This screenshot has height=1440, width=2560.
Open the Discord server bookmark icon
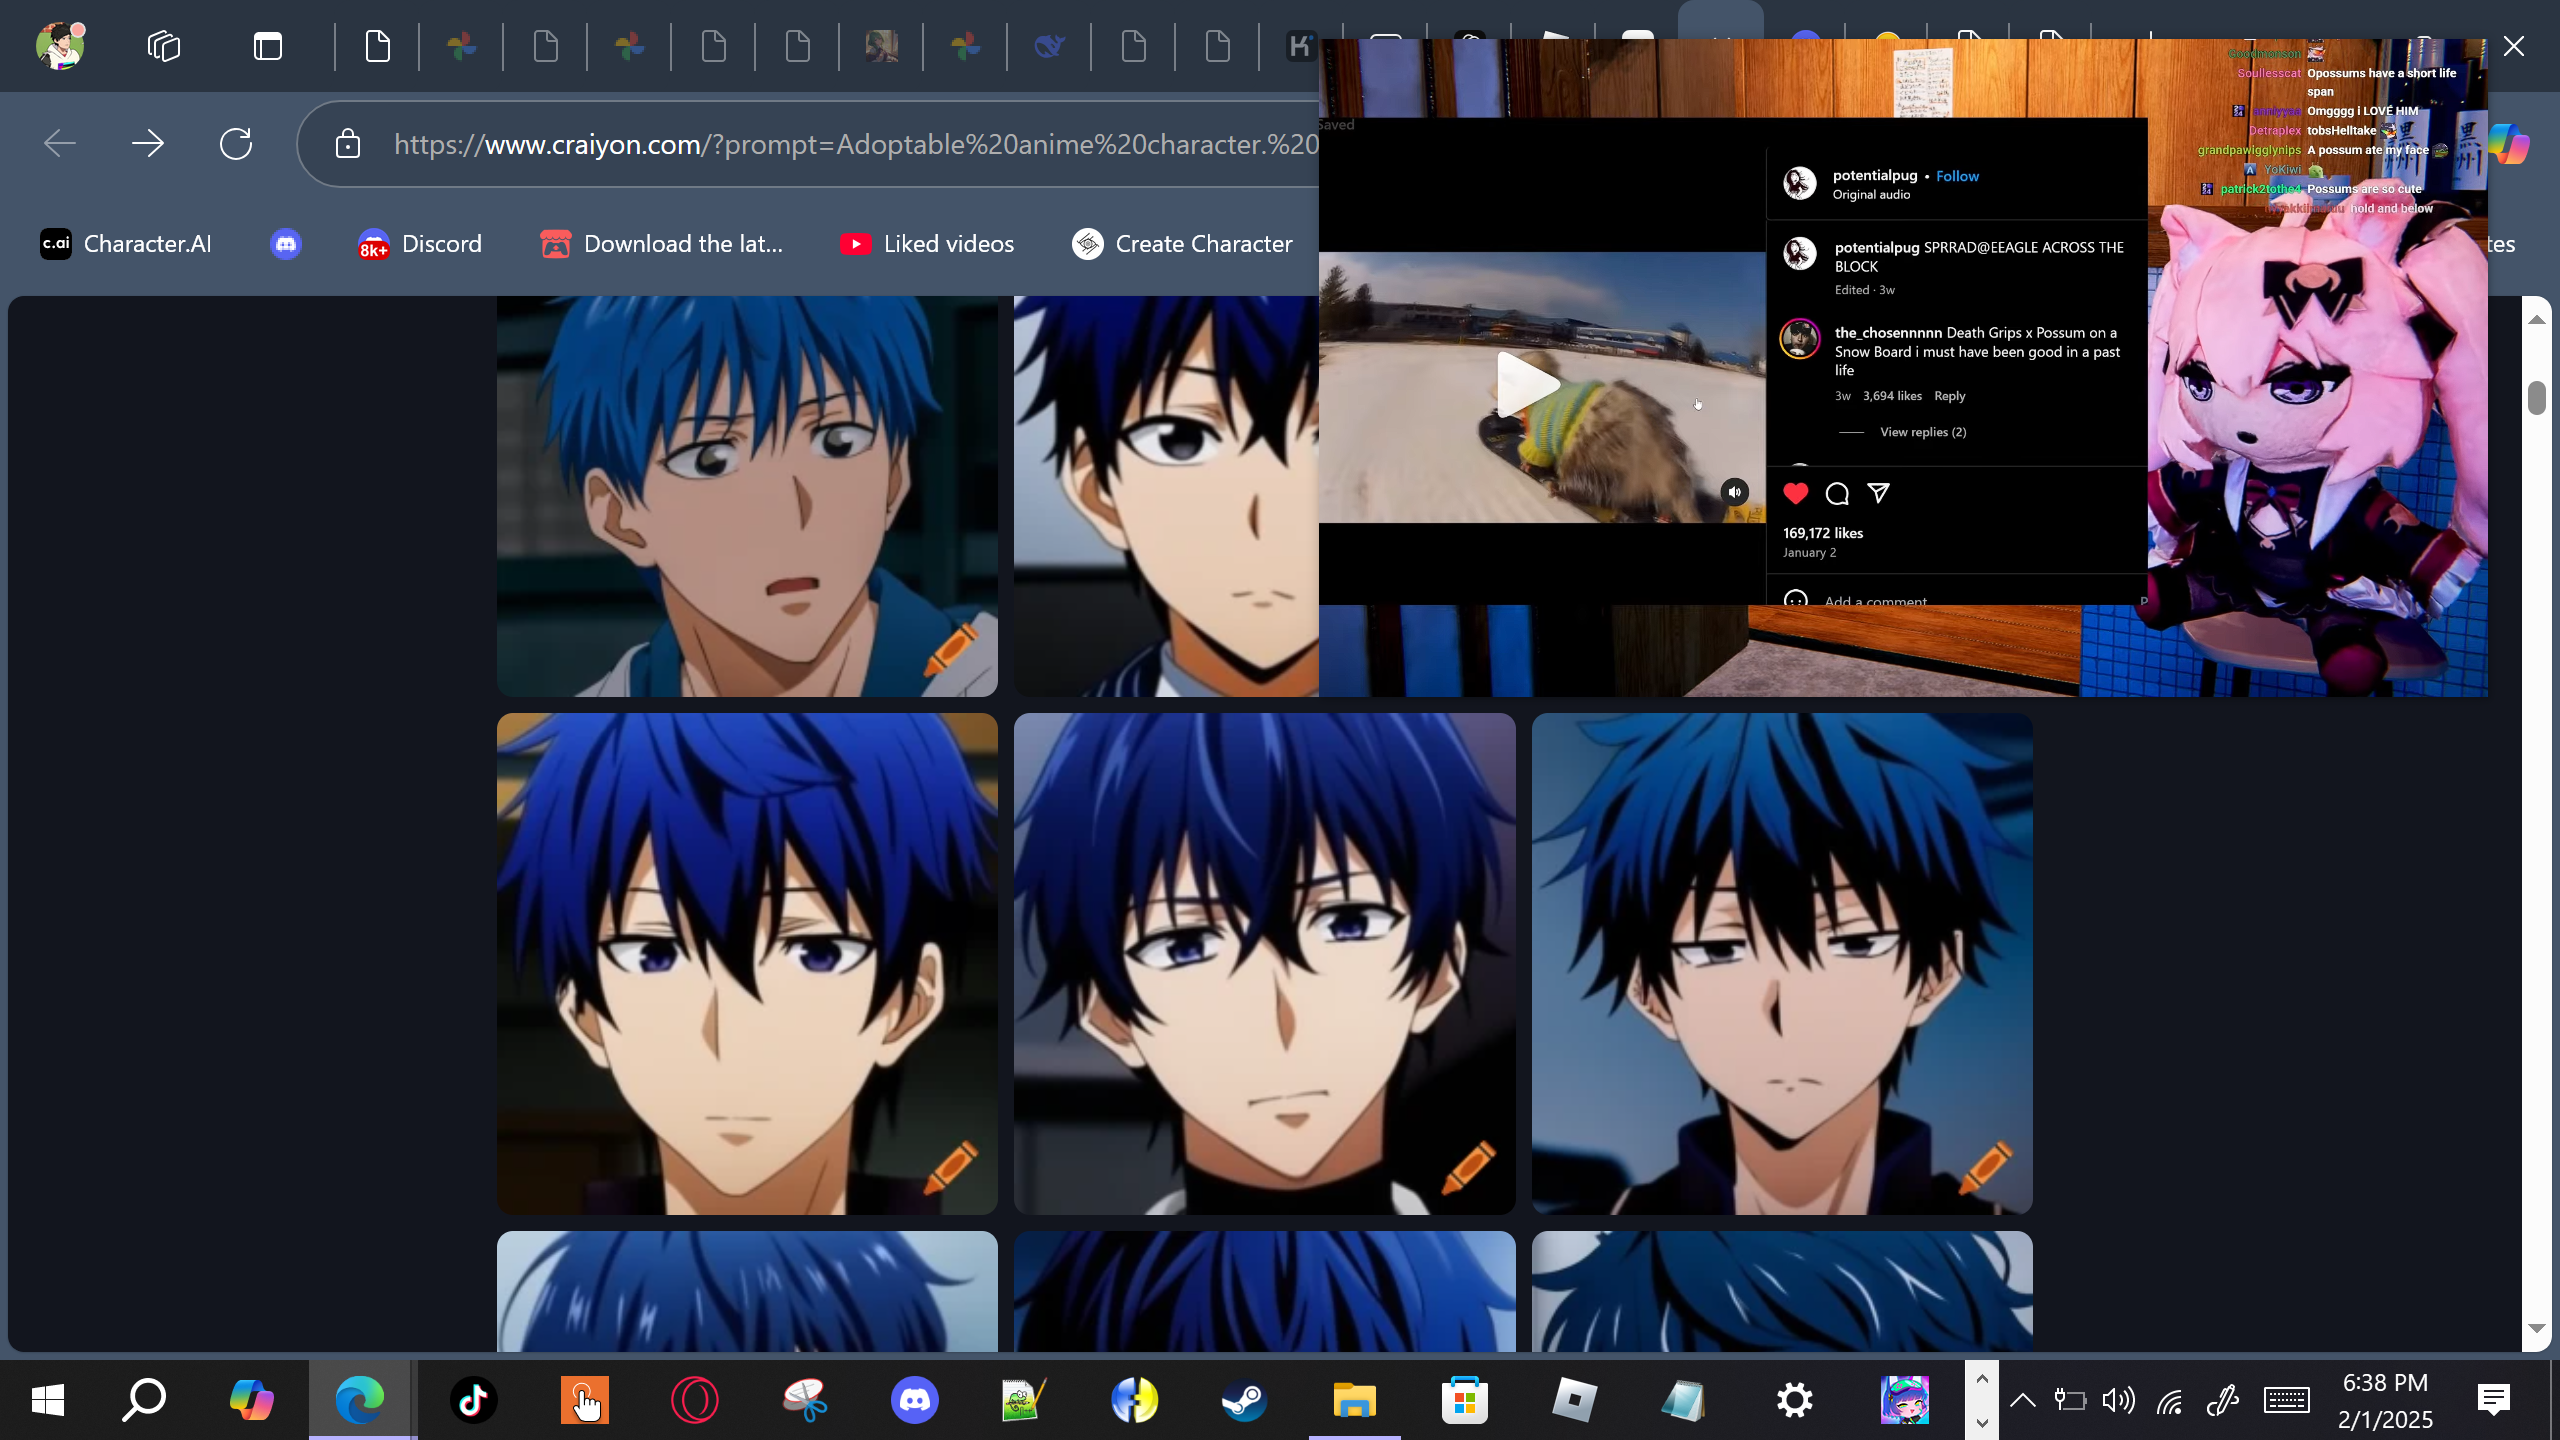tap(286, 244)
